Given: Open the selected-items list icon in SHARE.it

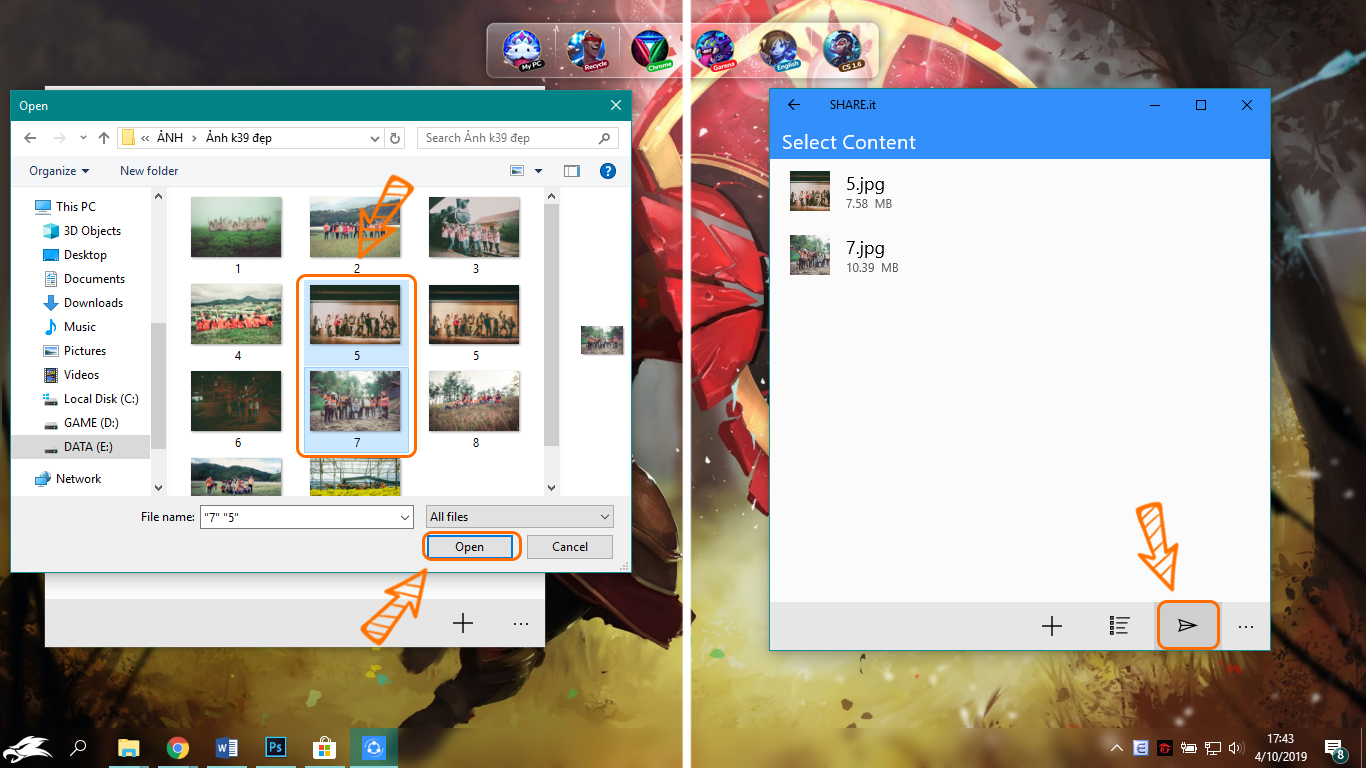Looking at the screenshot, I should 1119,626.
